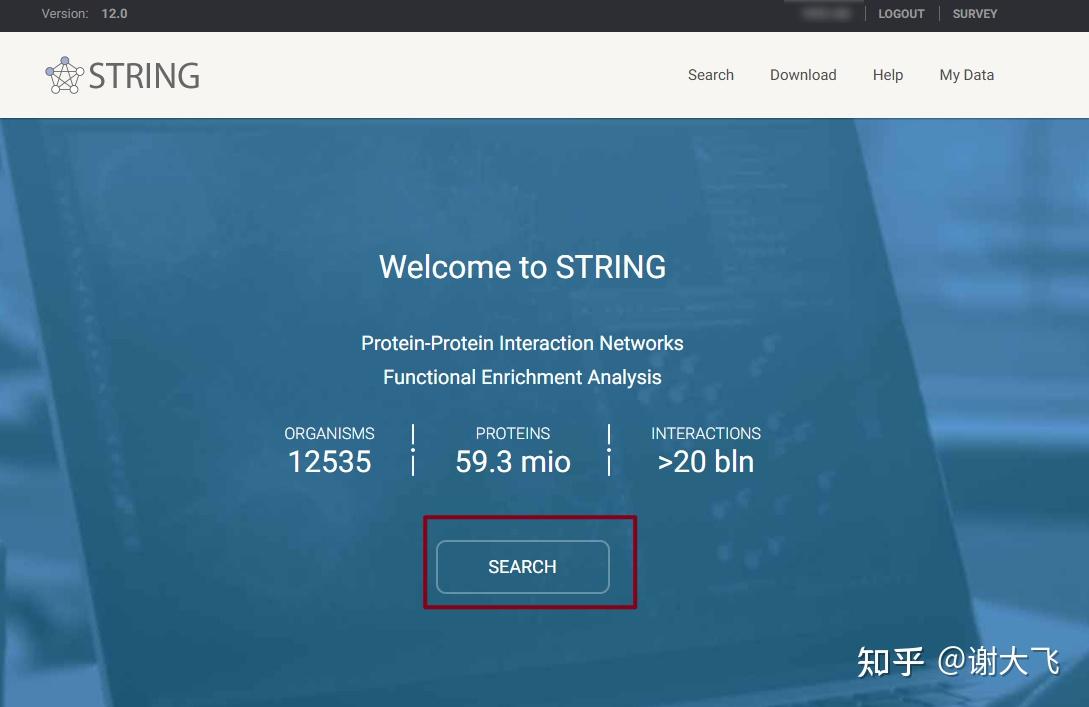The width and height of the screenshot is (1089, 707).
Task: Select the 'Welcome to STRING' heading
Action: 522,267
